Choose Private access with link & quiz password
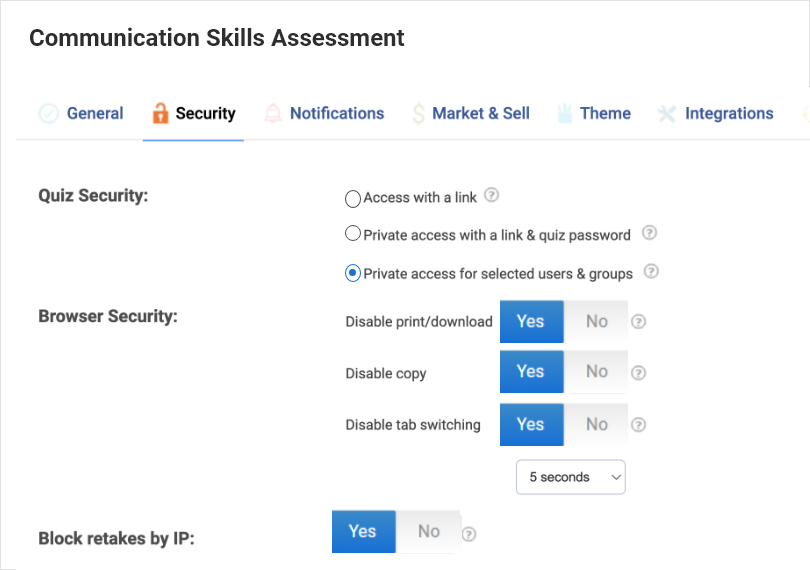This screenshot has height=570, width=810. coord(353,234)
